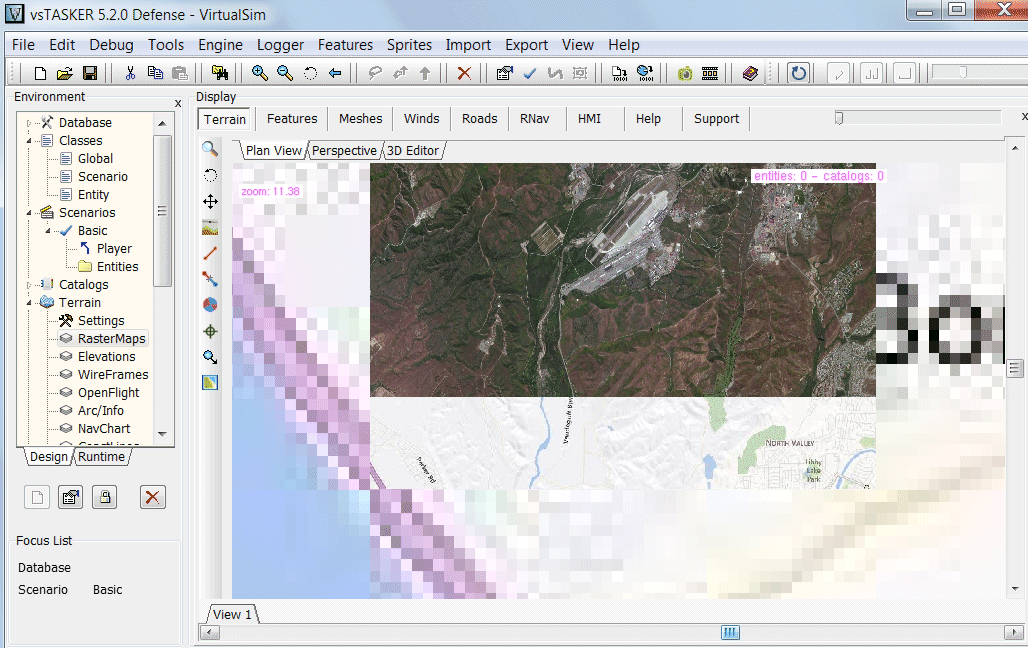Expand the Catalogs tree node
Viewport: 1028px width, 648px height.
click(30, 285)
